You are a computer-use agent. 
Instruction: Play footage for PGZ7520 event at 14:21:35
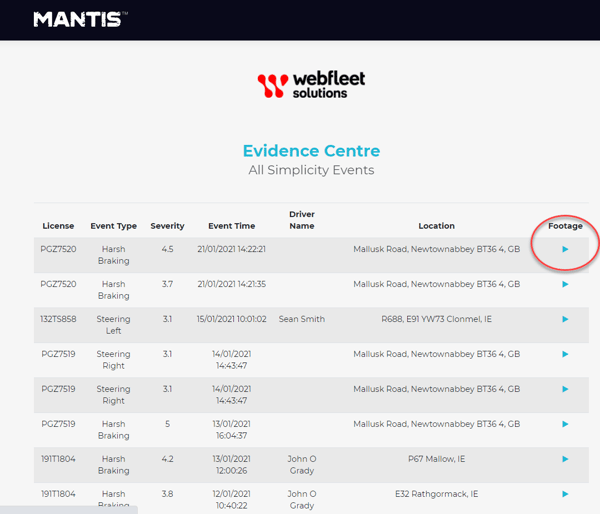tap(565, 284)
